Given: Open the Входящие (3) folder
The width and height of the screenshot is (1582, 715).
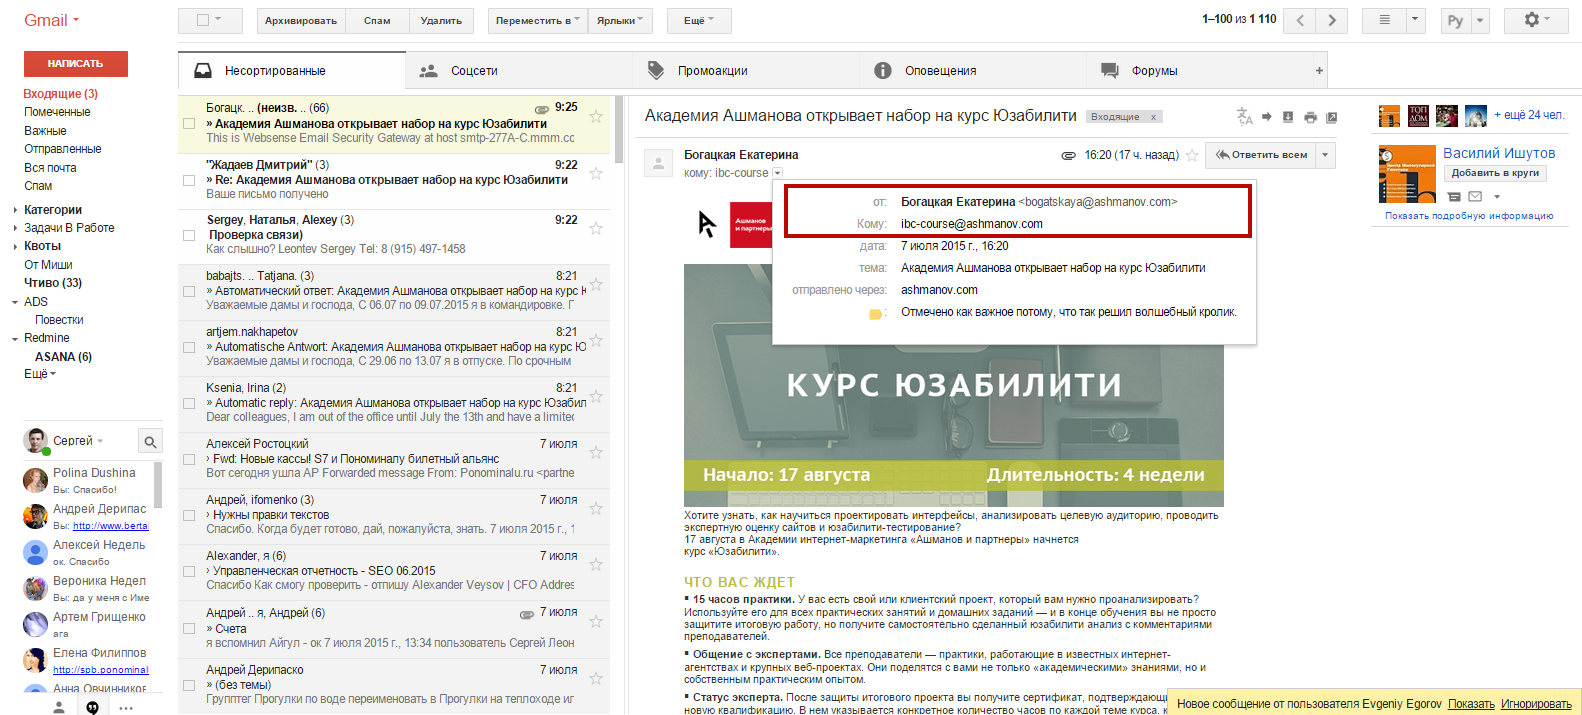Looking at the screenshot, I should [61, 94].
